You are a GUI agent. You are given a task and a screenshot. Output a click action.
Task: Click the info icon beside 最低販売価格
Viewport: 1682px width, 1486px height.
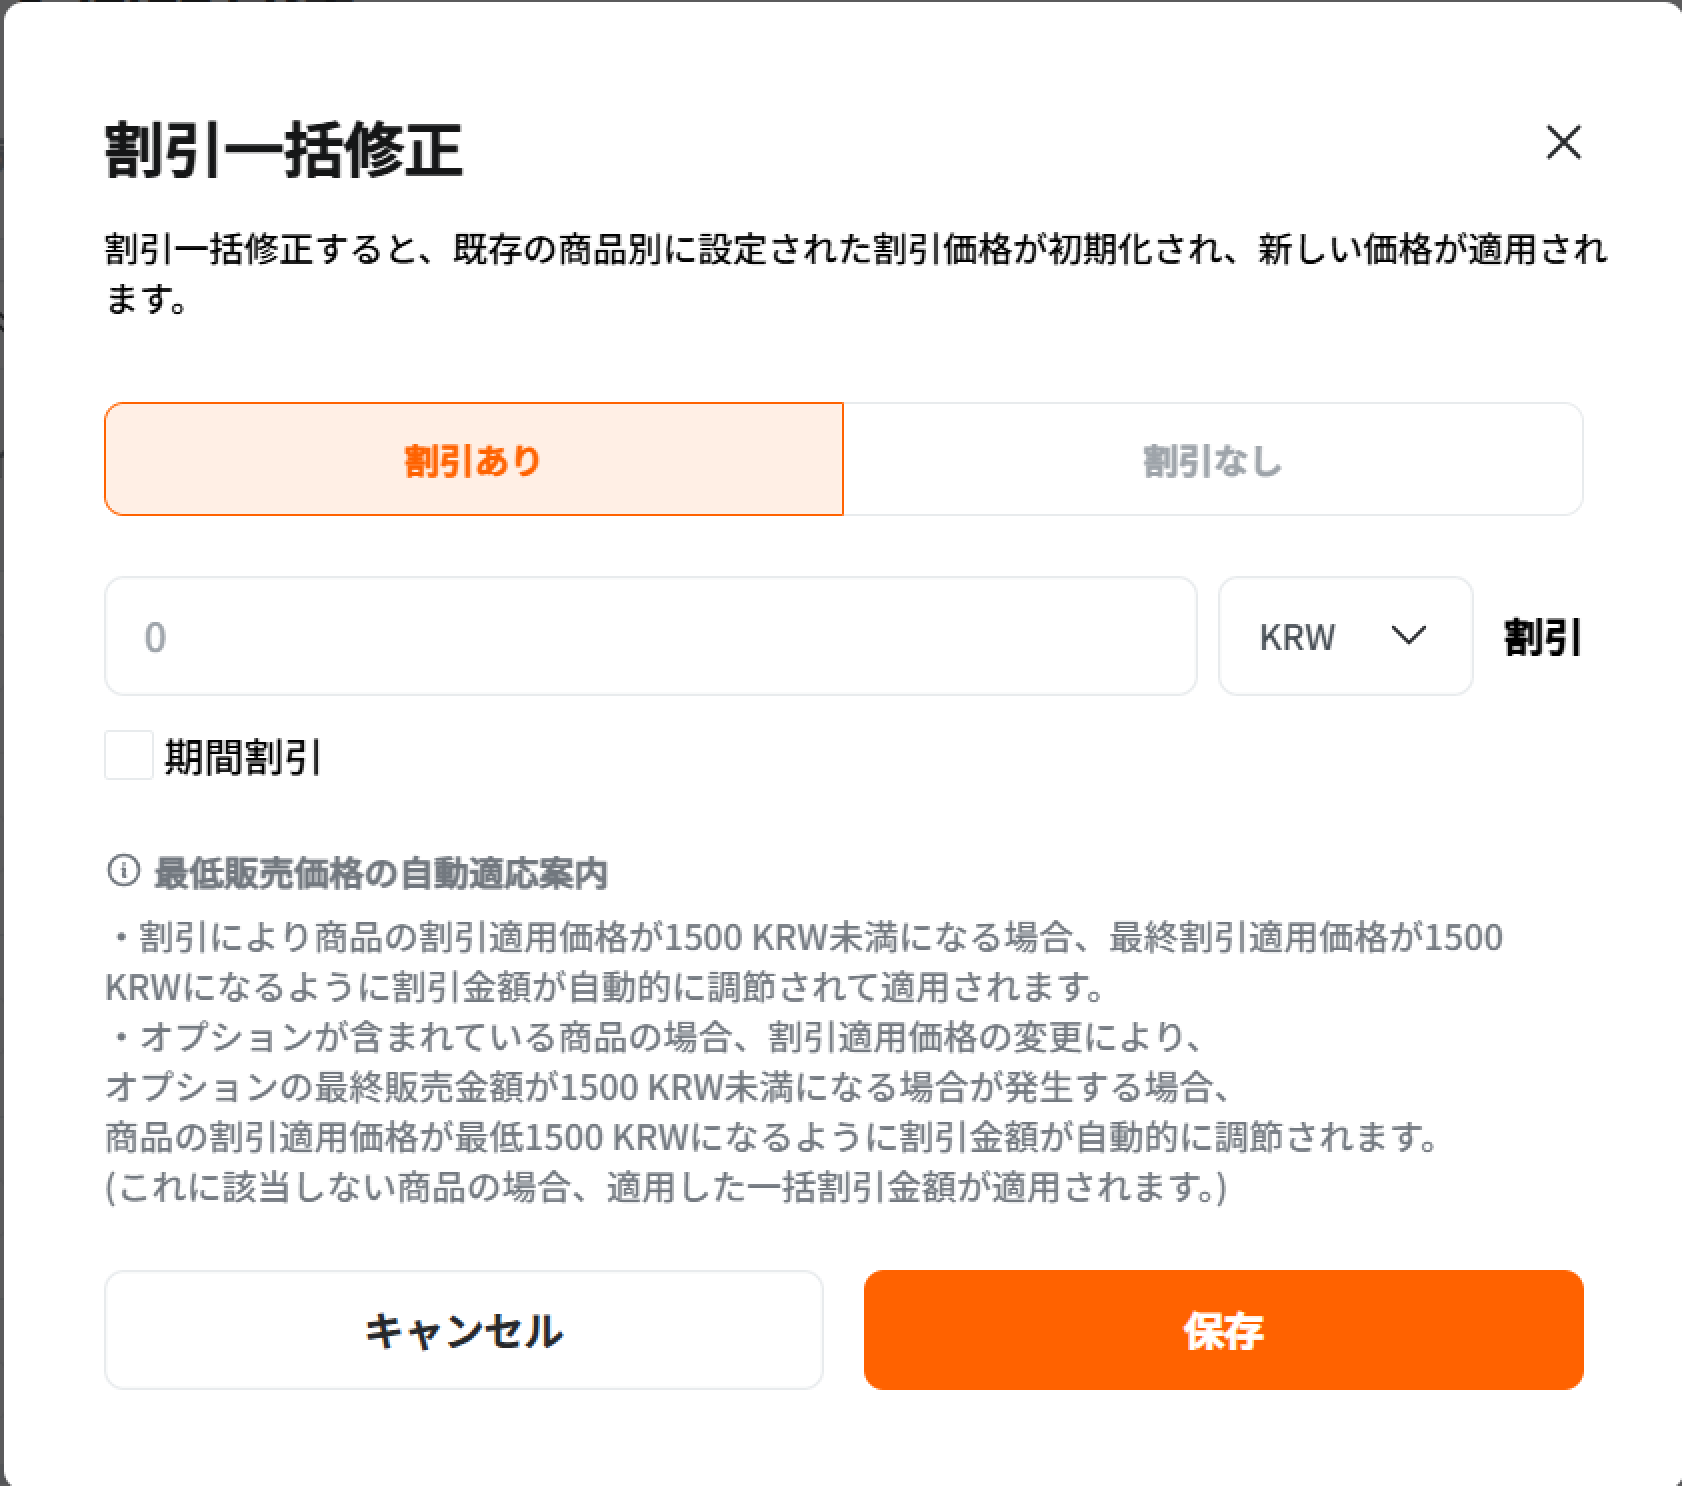pyautogui.click(x=123, y=871)
